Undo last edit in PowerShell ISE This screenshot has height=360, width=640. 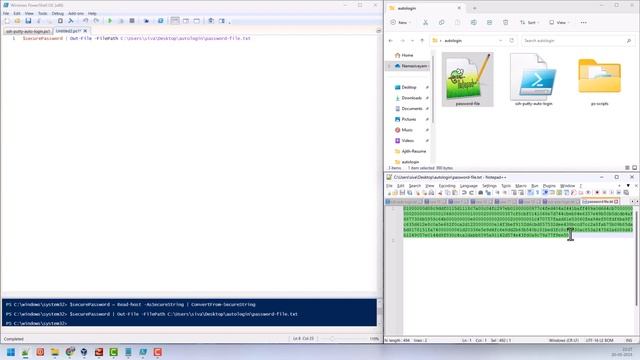[x=85, y=21]
